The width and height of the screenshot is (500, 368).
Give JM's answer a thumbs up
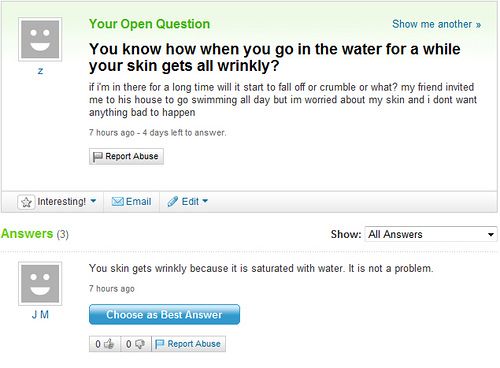click(x=109, y=344)
